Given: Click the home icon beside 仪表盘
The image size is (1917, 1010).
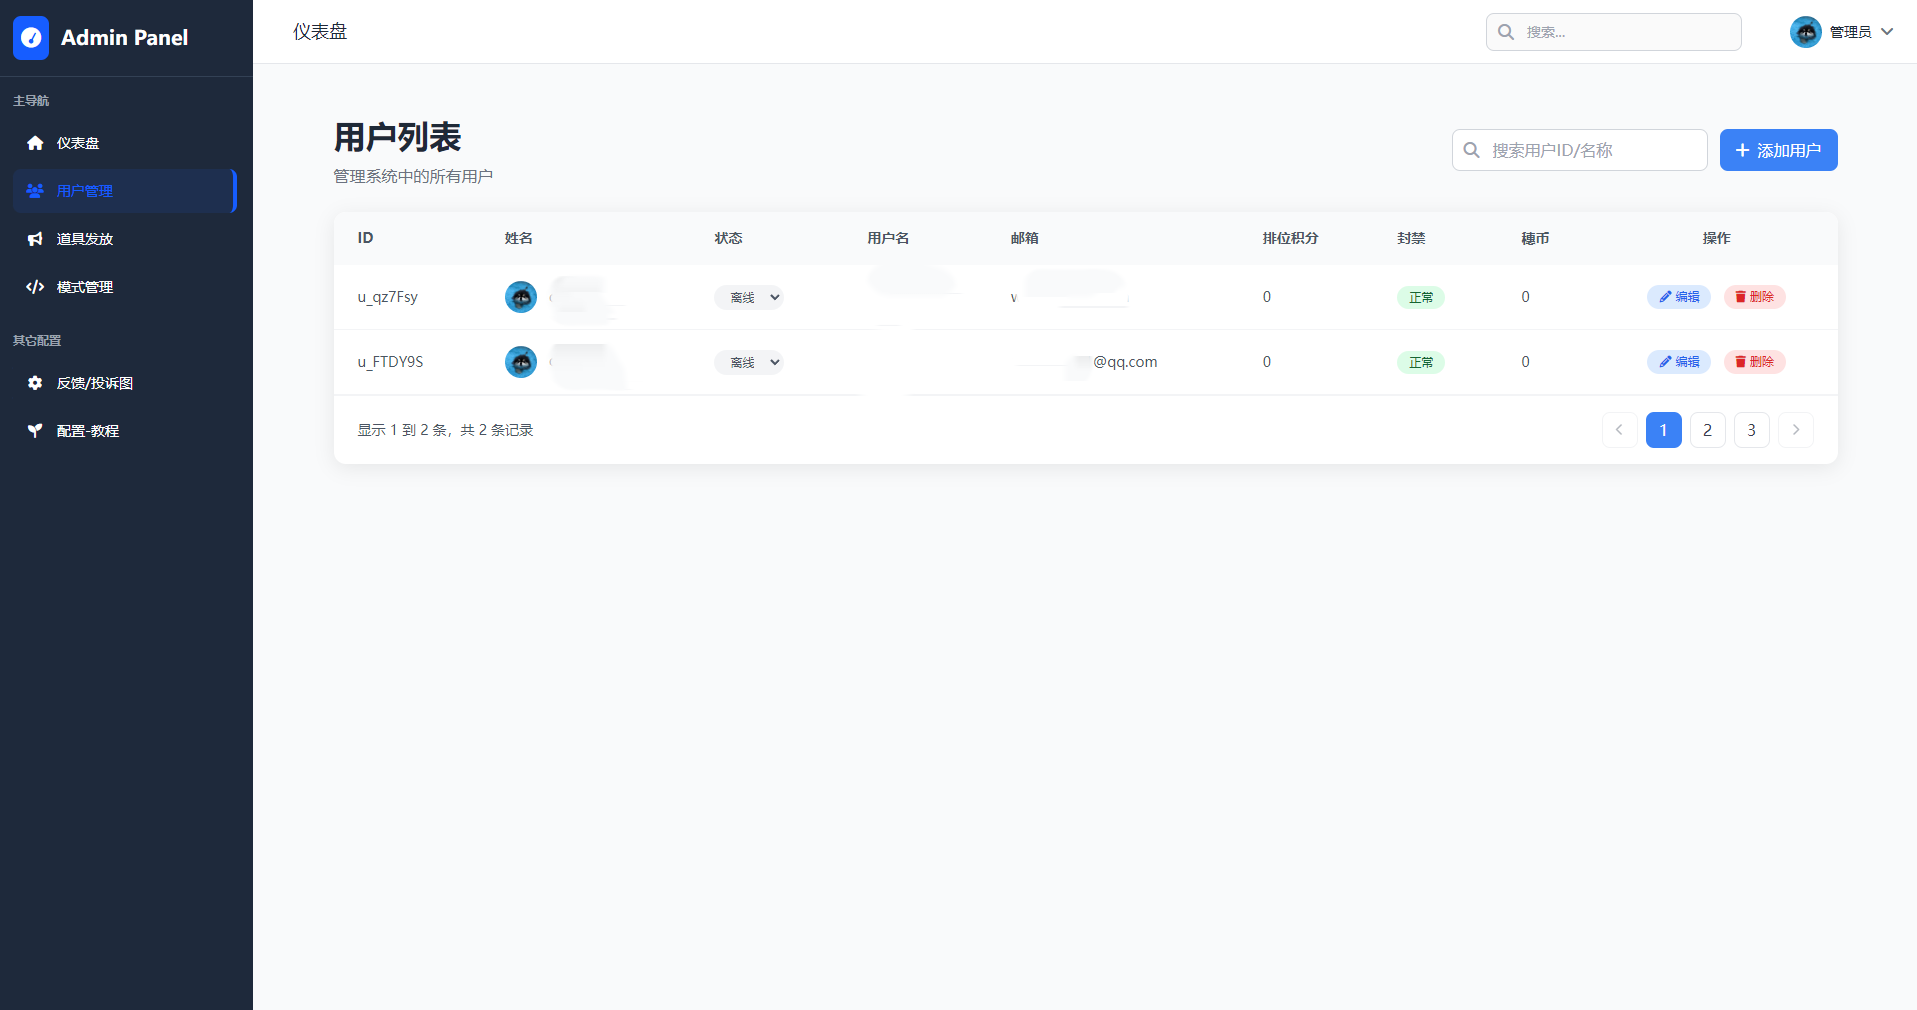Looking at the screenshot, I should pos(35,143).
